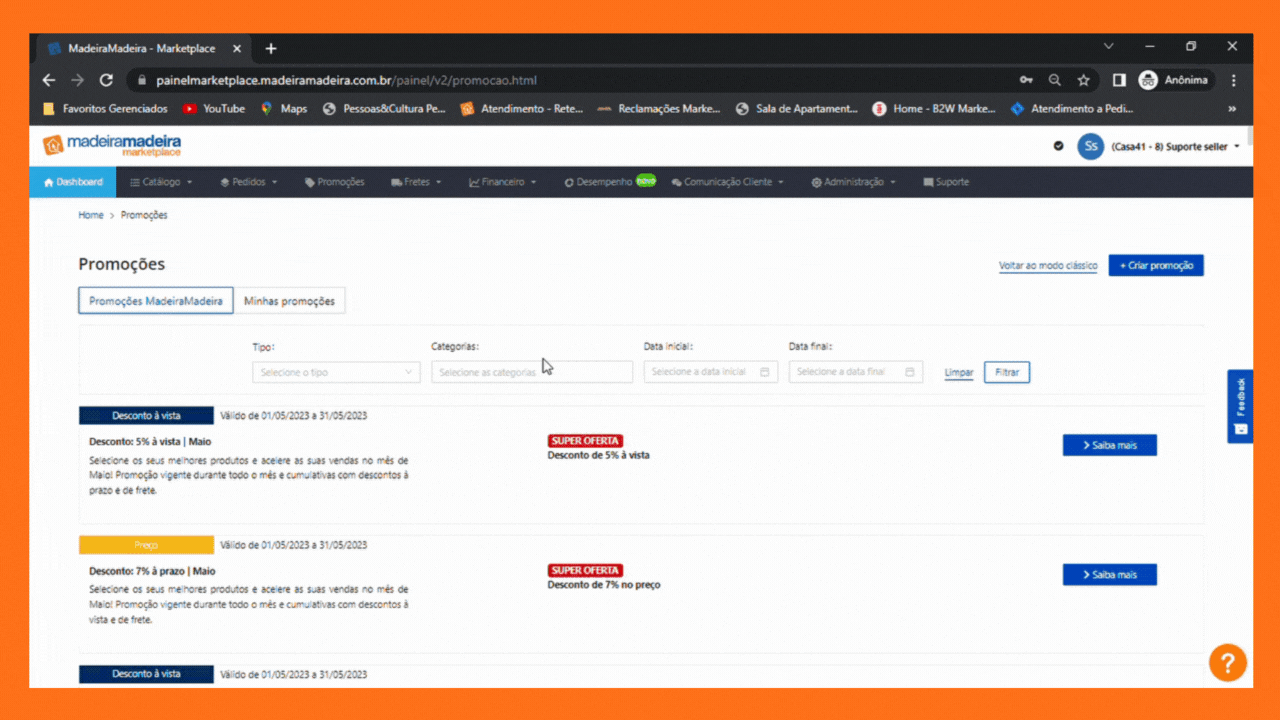
Task: Switch to the Minhas promoções tab
Action: (289, 301)
